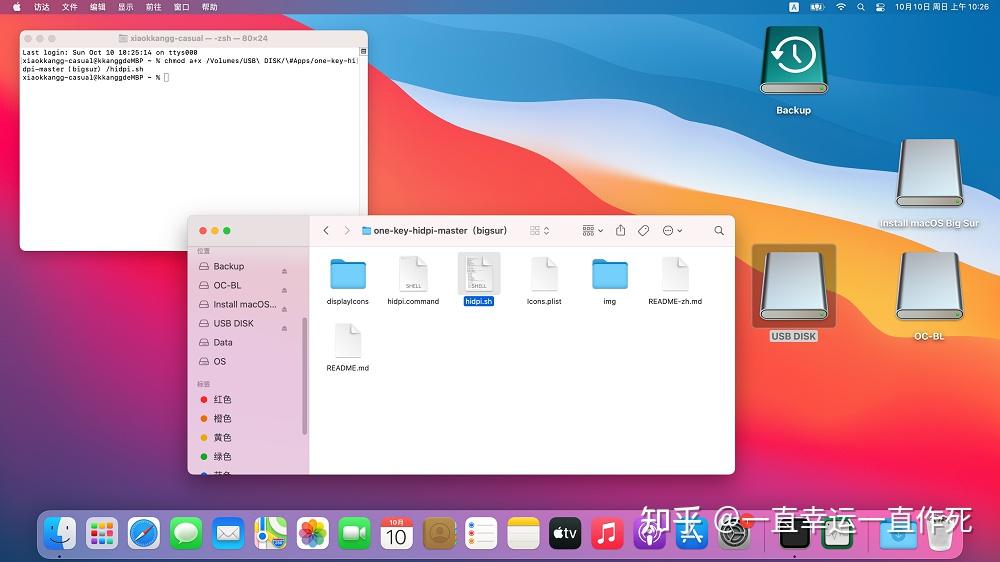Open the 显示 menu
This screenshot has height=562, width=1000.
pyautogui.click(x=126, y=7)
